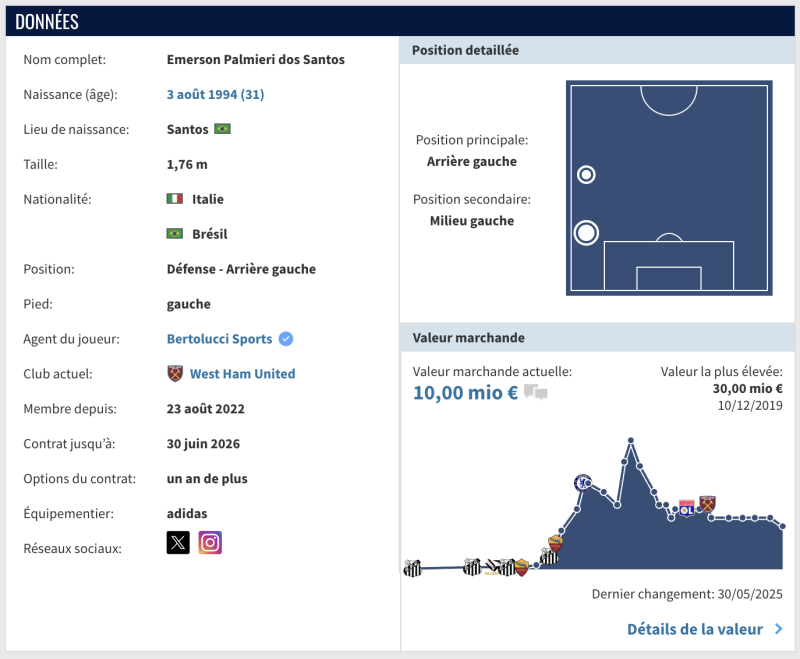800x659 pixels.
Task: Click the main left-back position marker on pitch
Action: pos(587,233)
